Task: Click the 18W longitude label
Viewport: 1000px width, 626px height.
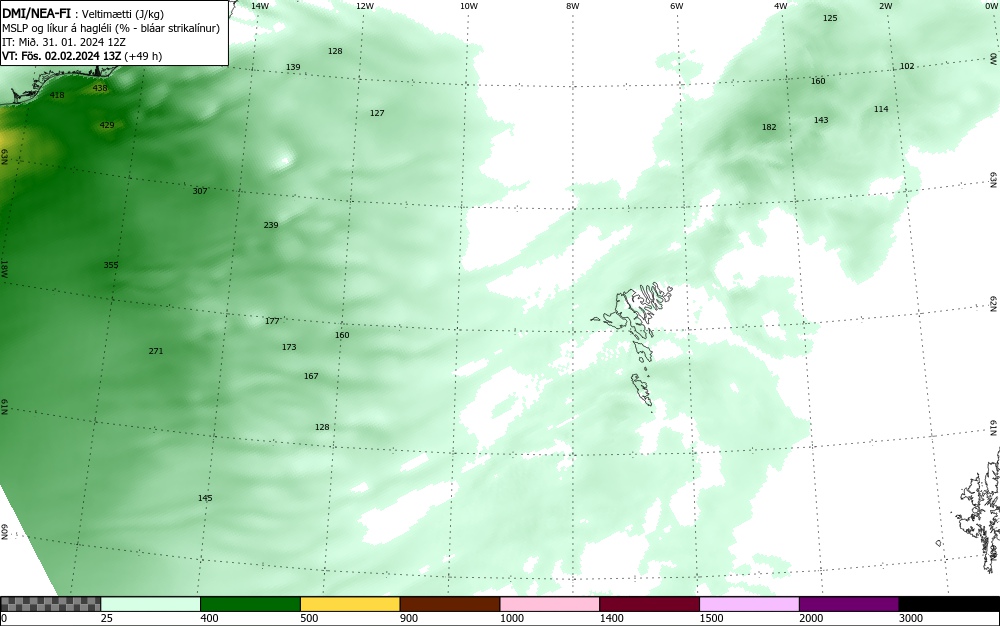Action: click(x=4, y=269)
